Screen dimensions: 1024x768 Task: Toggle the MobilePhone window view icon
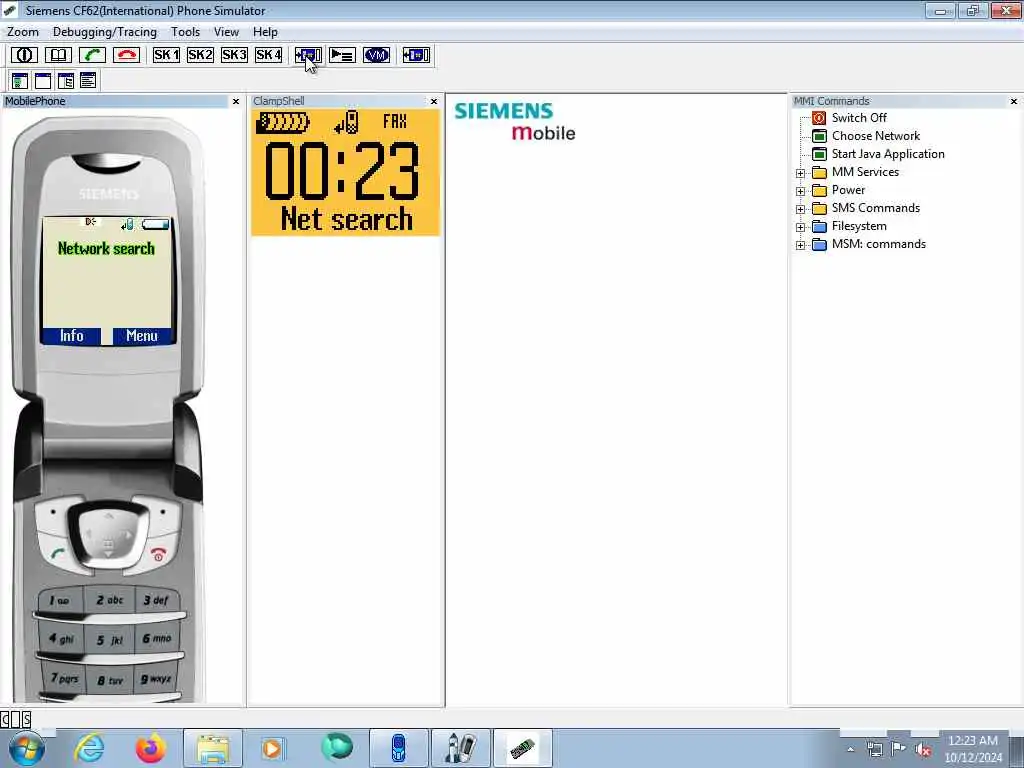pyautogui.click(x=20, y=81)
